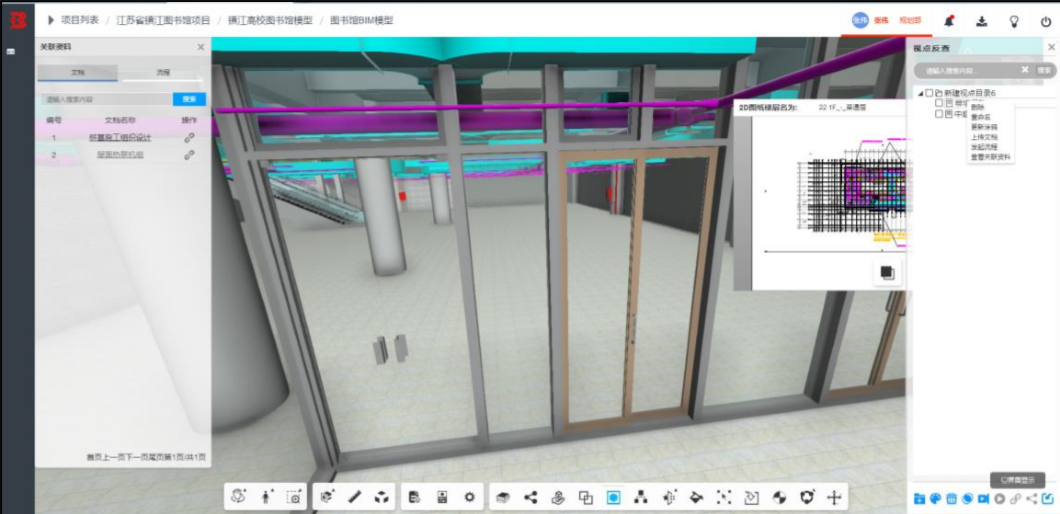The height and width of the screenshot is (514, 1060).
Task: Click the walk-mode person icon
Action: pyautogui.click(x=266, y=497)
